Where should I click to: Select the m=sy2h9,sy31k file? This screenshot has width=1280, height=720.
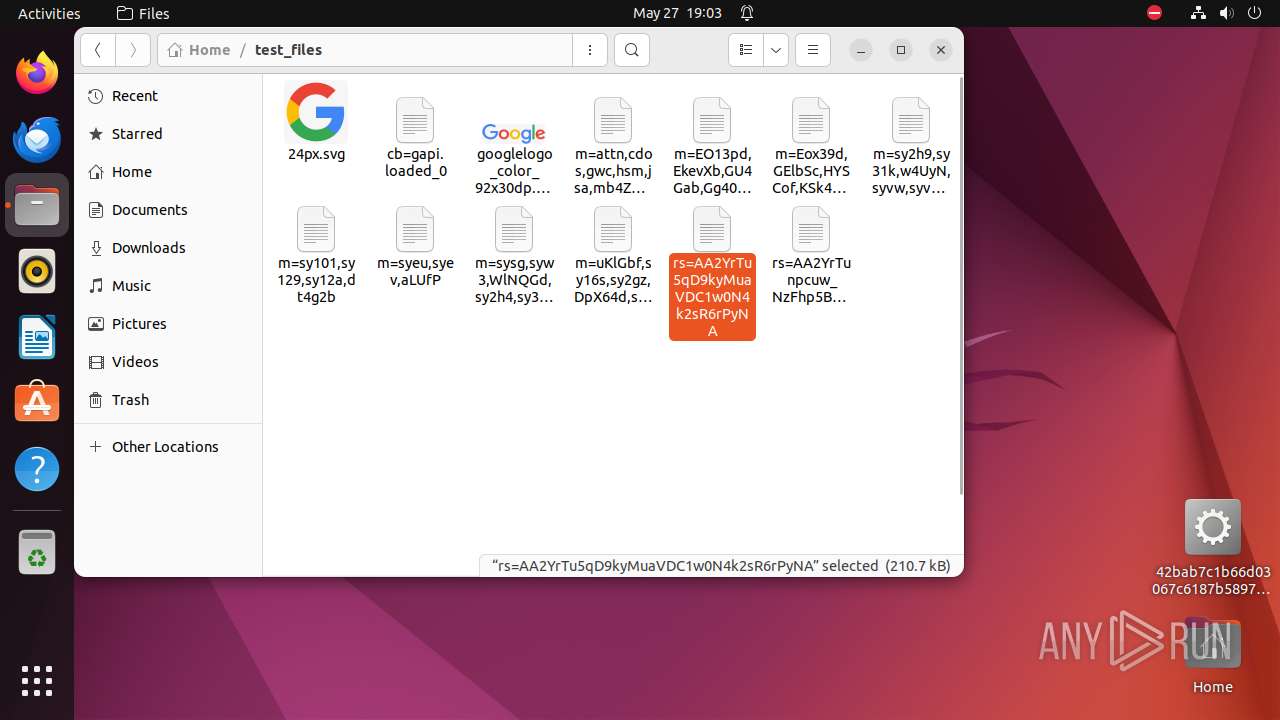click(x=911, y=148)
